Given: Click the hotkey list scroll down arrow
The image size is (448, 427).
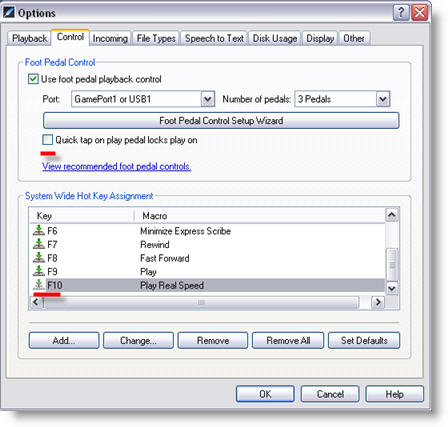Looking at the screenshot, I should [x=392, y=288].
